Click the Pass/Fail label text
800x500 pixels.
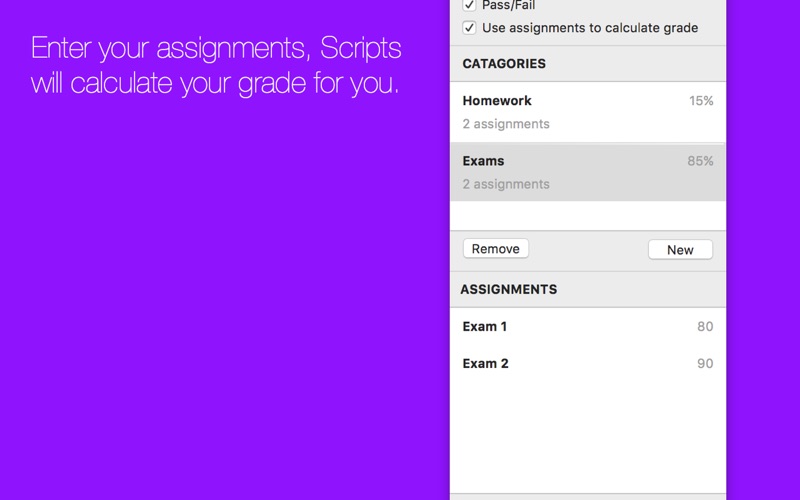pyautogui.click(x=508, y=5)
